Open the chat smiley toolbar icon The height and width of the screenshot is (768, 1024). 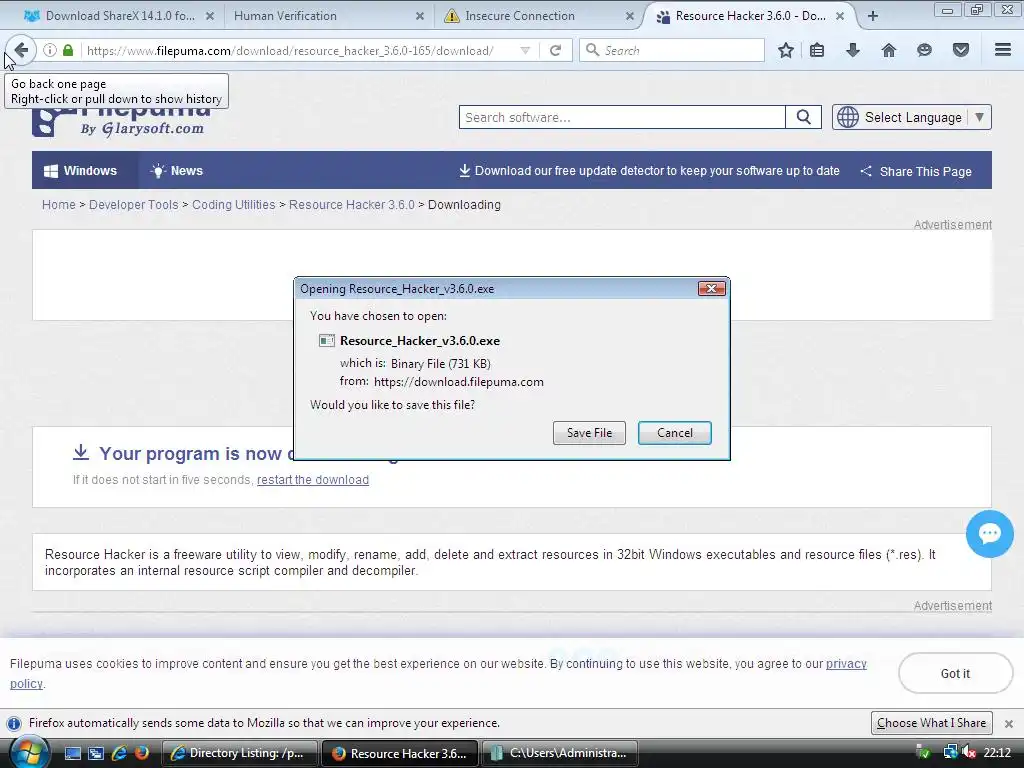[924, 50]
